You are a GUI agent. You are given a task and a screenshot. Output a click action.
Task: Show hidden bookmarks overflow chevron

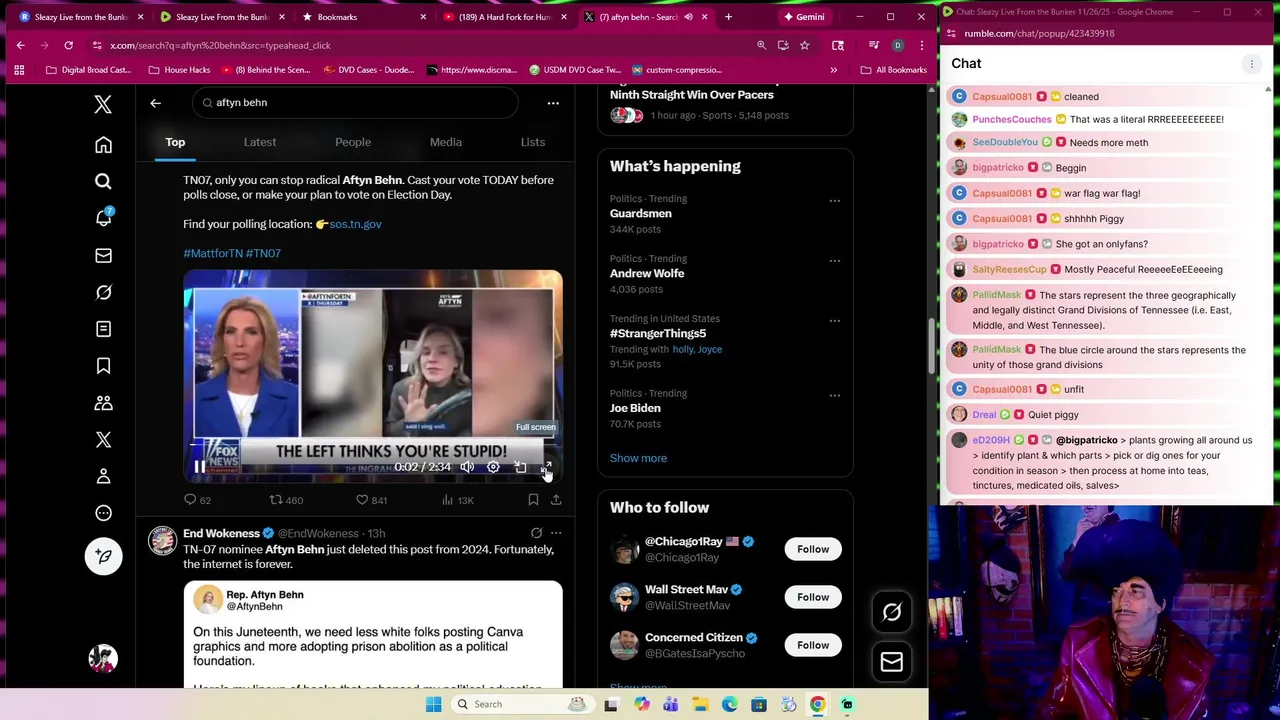coord(833,70)
